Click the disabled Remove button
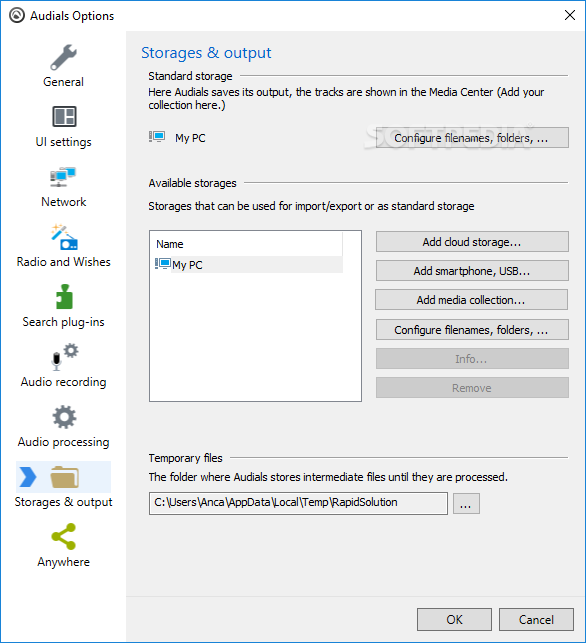The width and height of the screenshot is (586, 643). coord(472,388)
